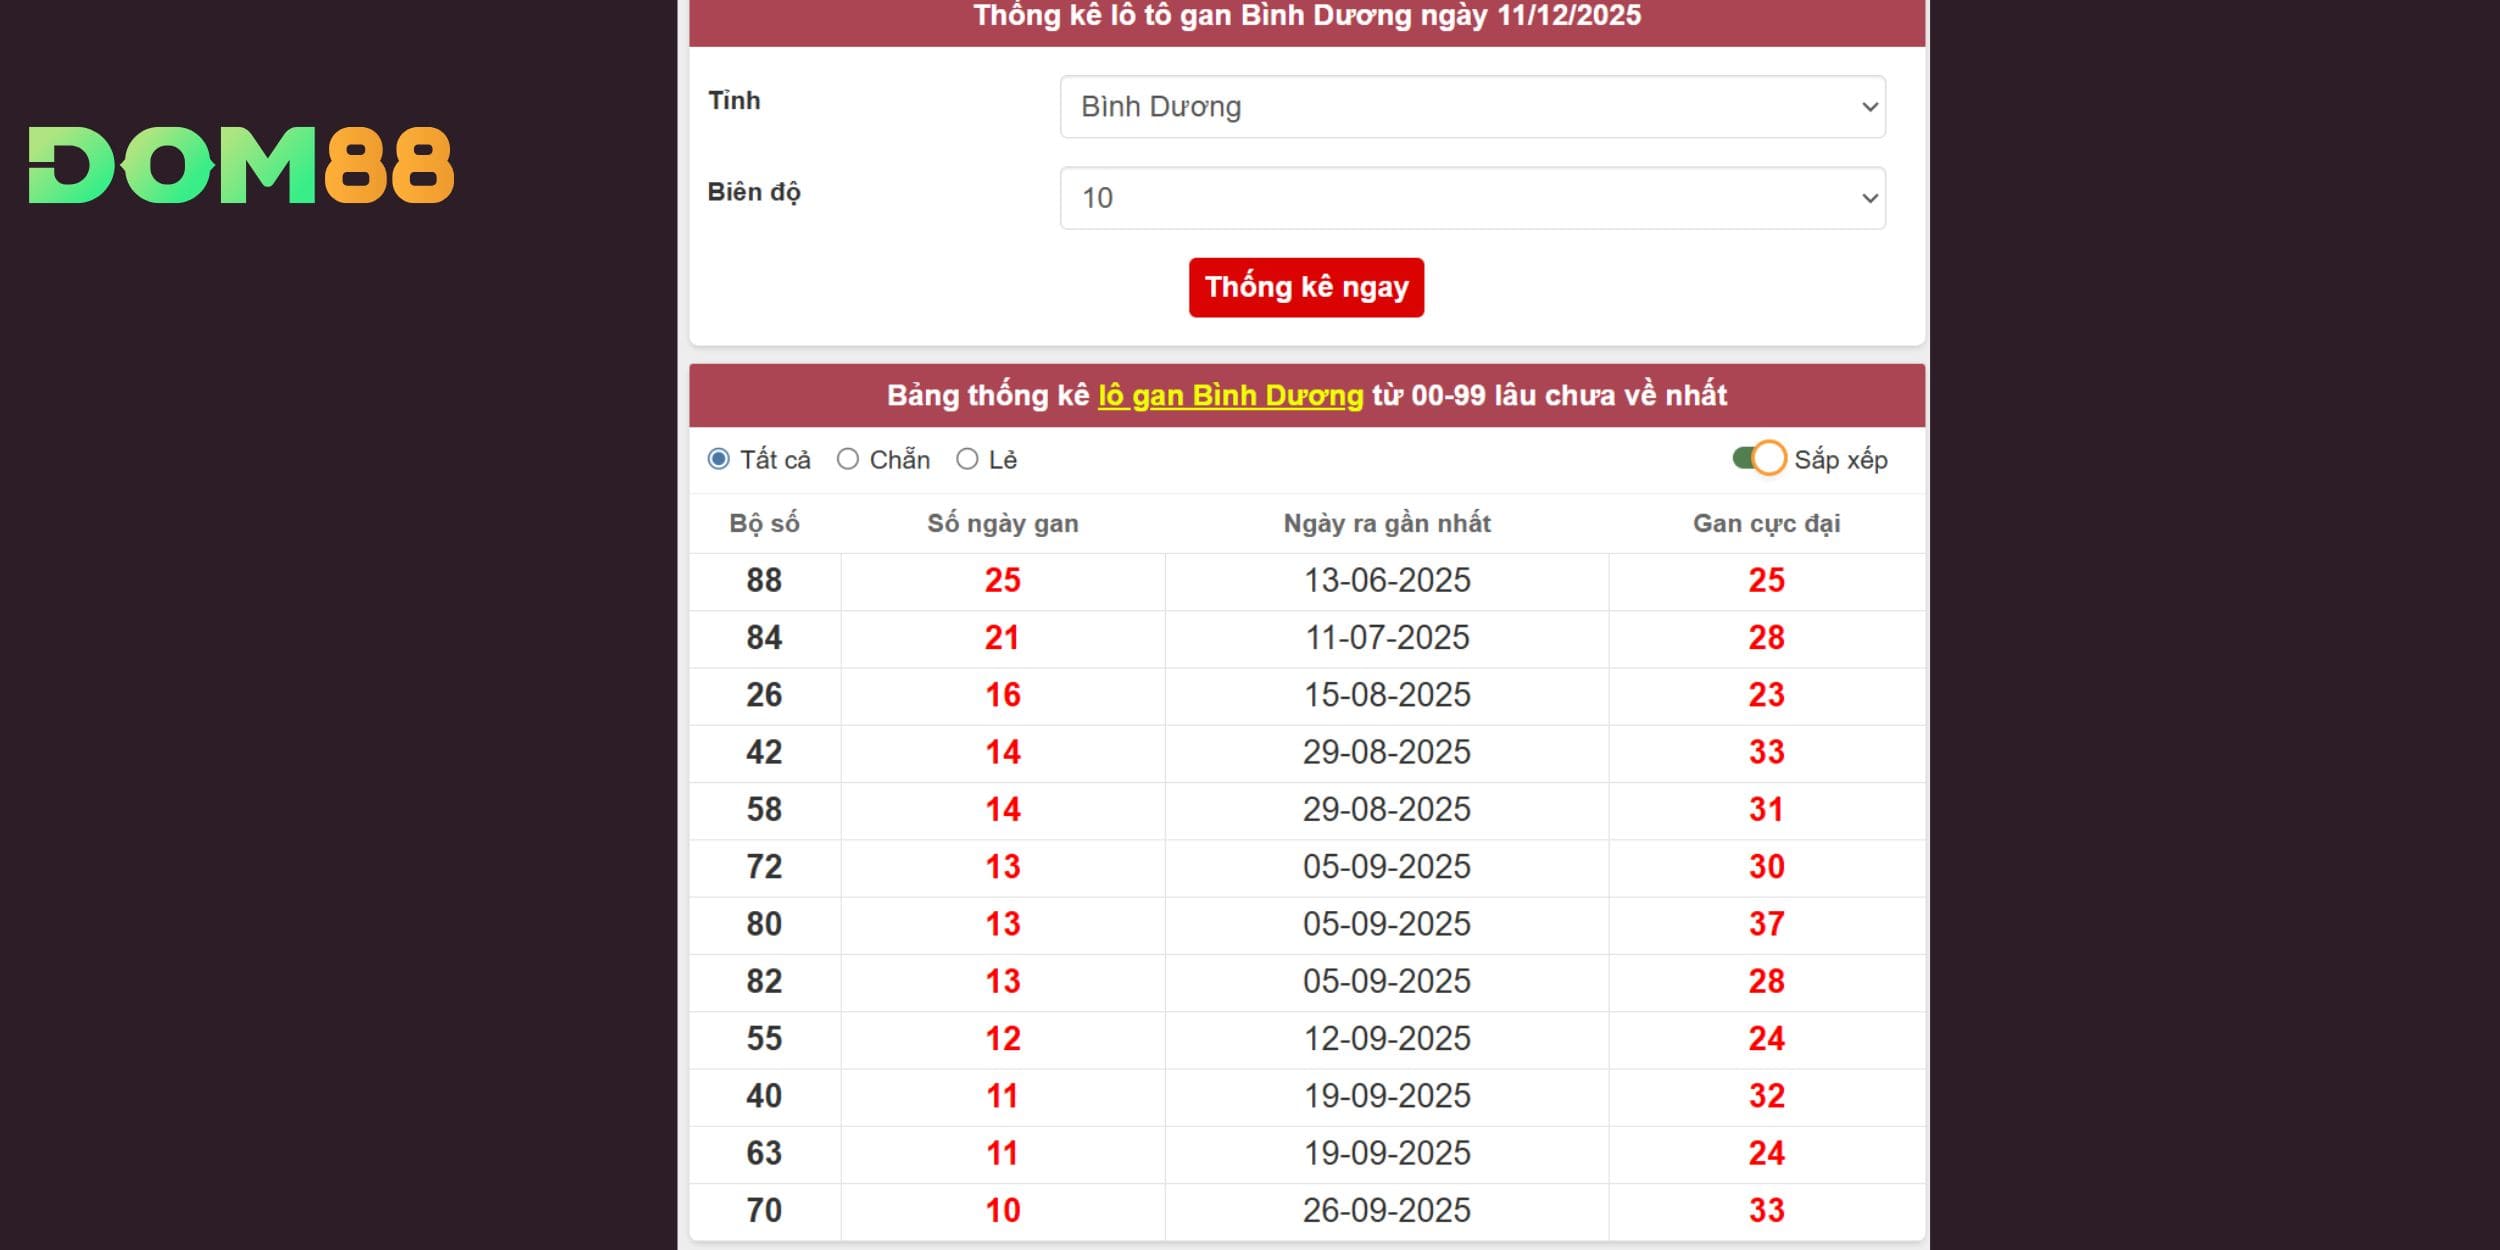
Task: Click the Bộ số column header
Action: pyautogui.click(x=764, y=523)
